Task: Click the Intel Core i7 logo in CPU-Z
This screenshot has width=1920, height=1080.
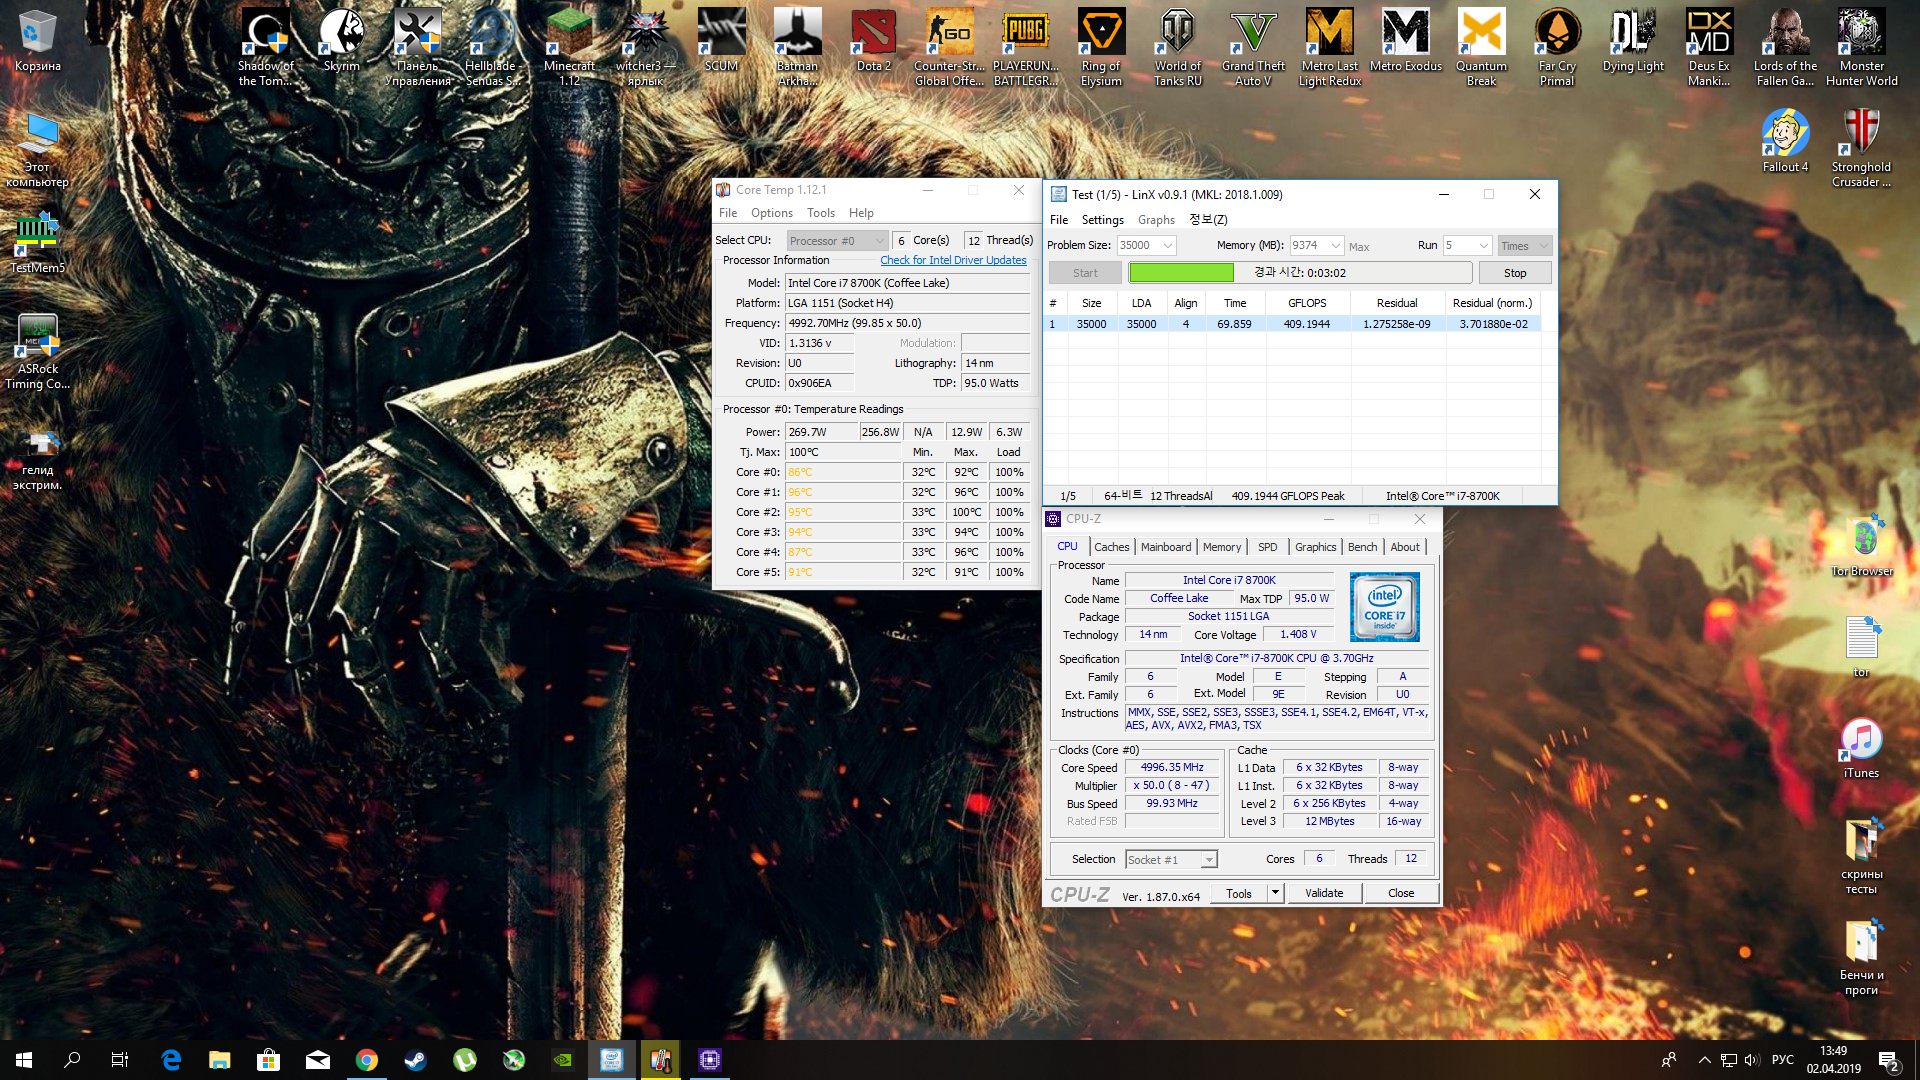Action: click(1384, 607)
